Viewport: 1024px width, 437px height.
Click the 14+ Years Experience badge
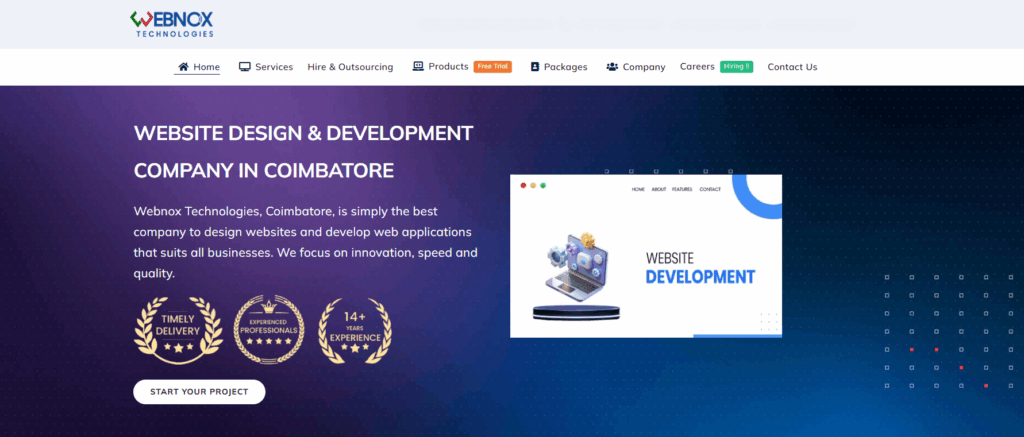click(354, 329)
